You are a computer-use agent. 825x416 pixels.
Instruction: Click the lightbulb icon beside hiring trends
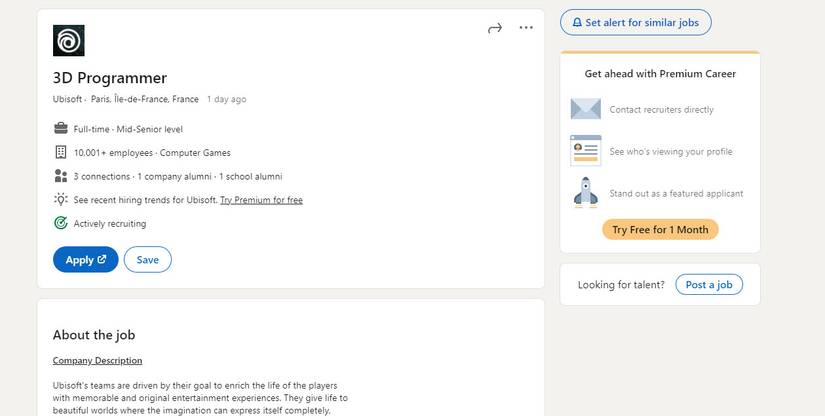(x=61, y=199)
